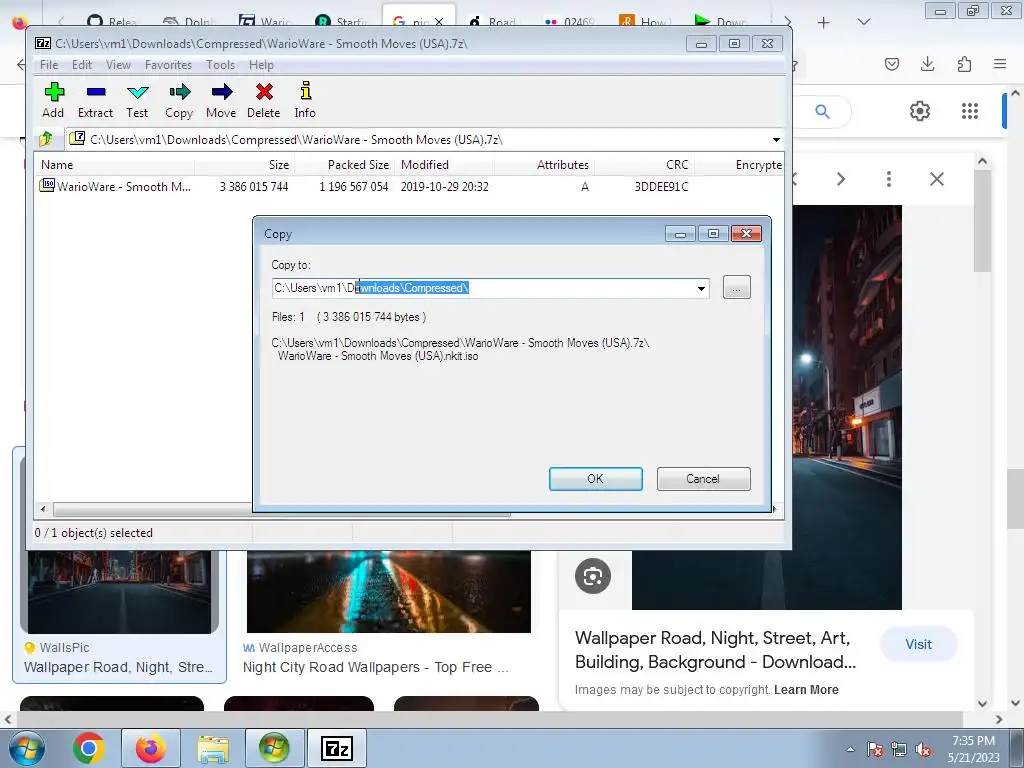The height and width of the screenshot is (768, 1024).
Task: Close the Google image preview panel
Action: tap(936, 179)
